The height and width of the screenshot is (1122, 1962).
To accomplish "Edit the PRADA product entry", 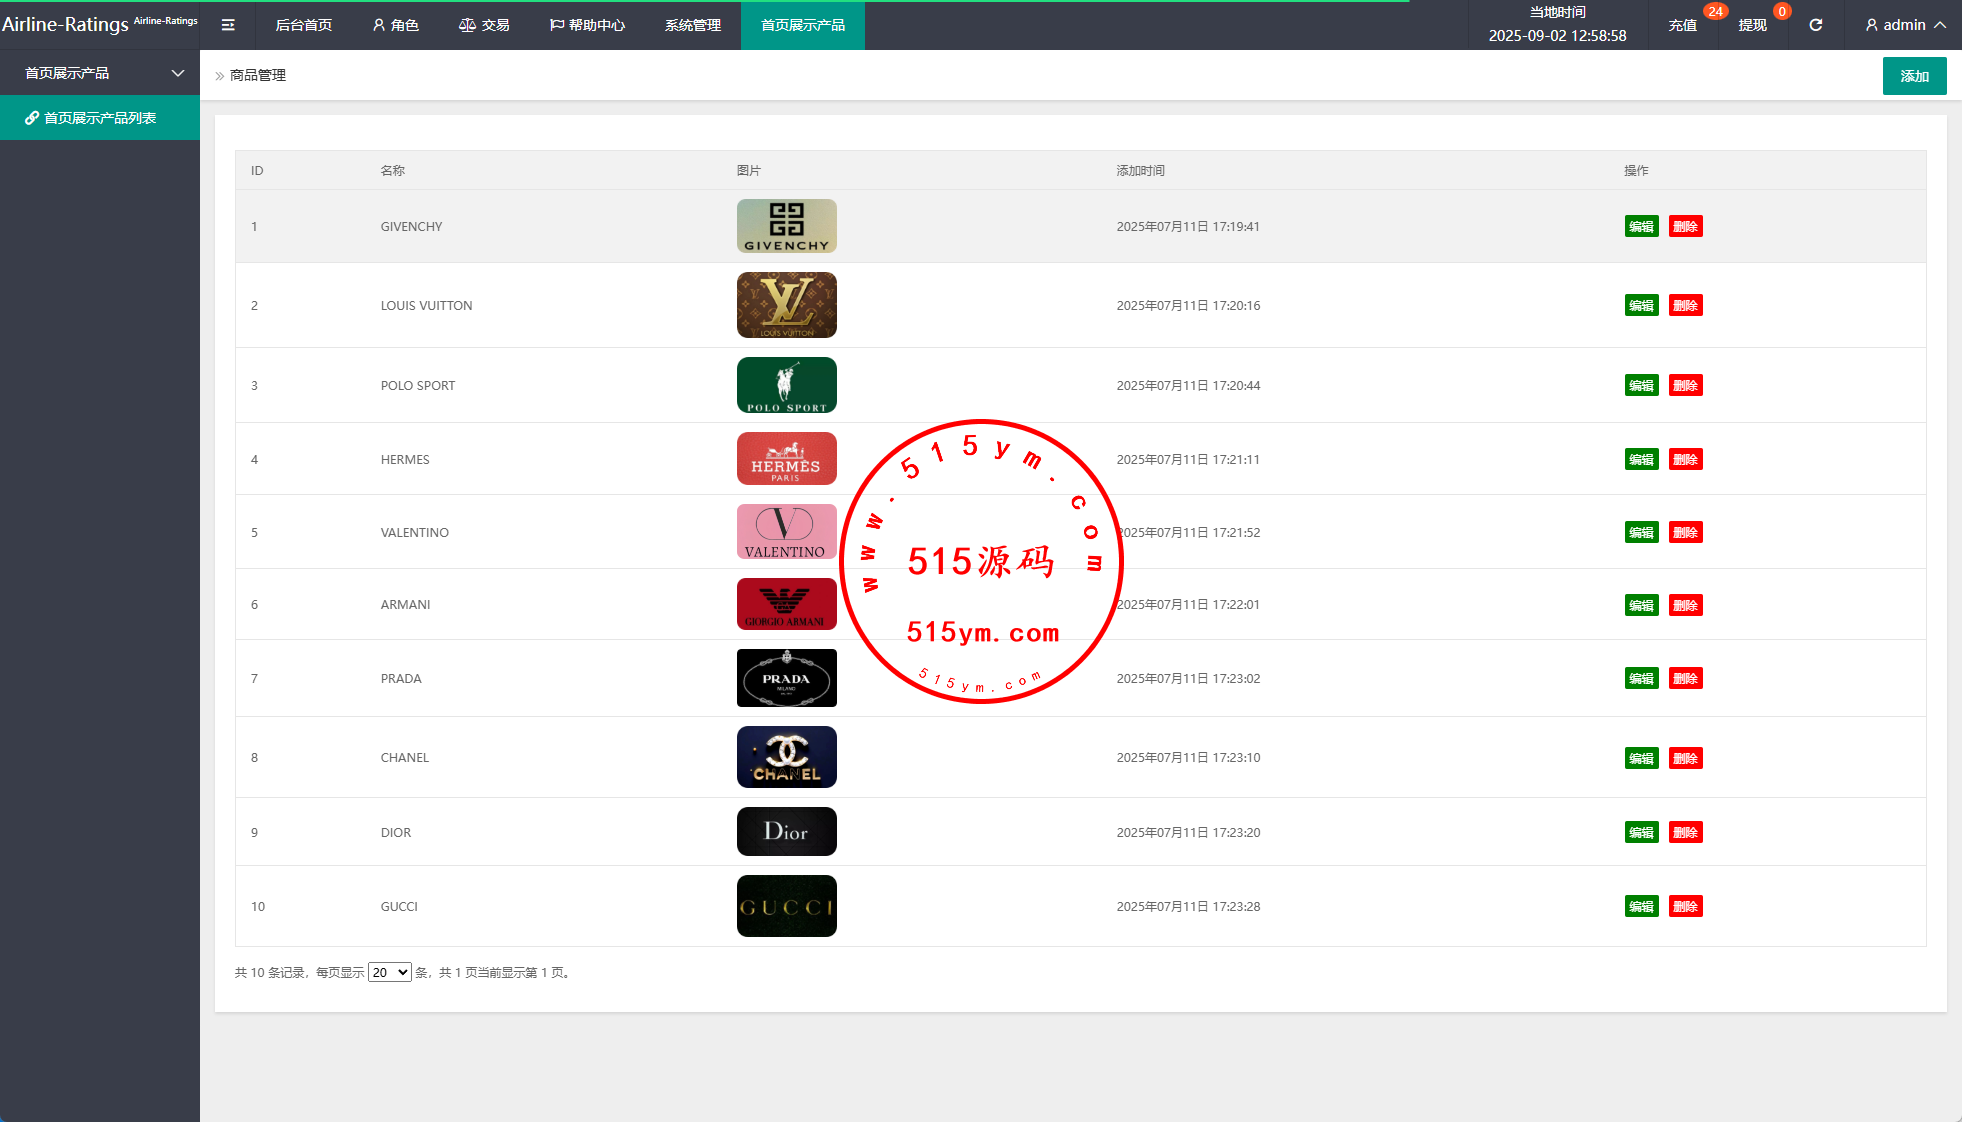I will coord(1641,679).
